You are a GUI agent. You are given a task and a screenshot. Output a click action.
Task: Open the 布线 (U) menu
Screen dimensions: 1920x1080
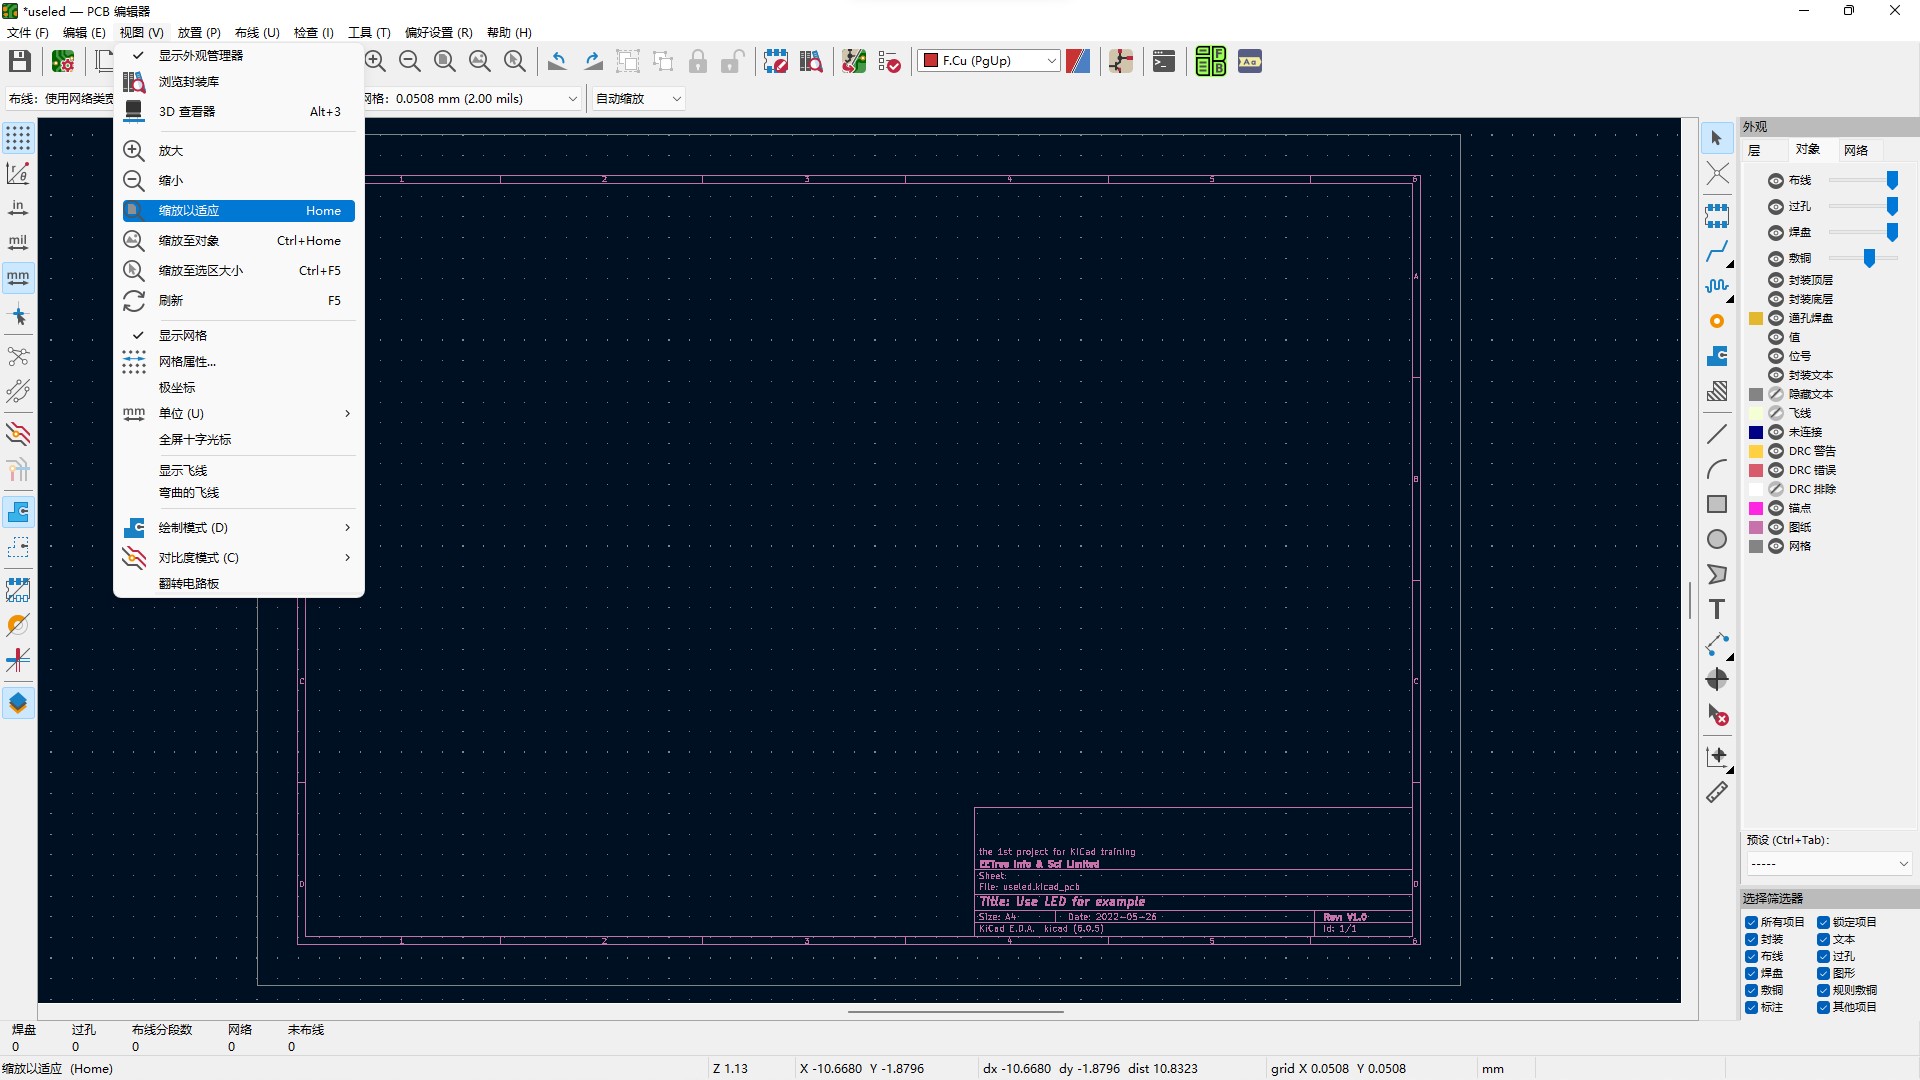(x=257, y=32)
